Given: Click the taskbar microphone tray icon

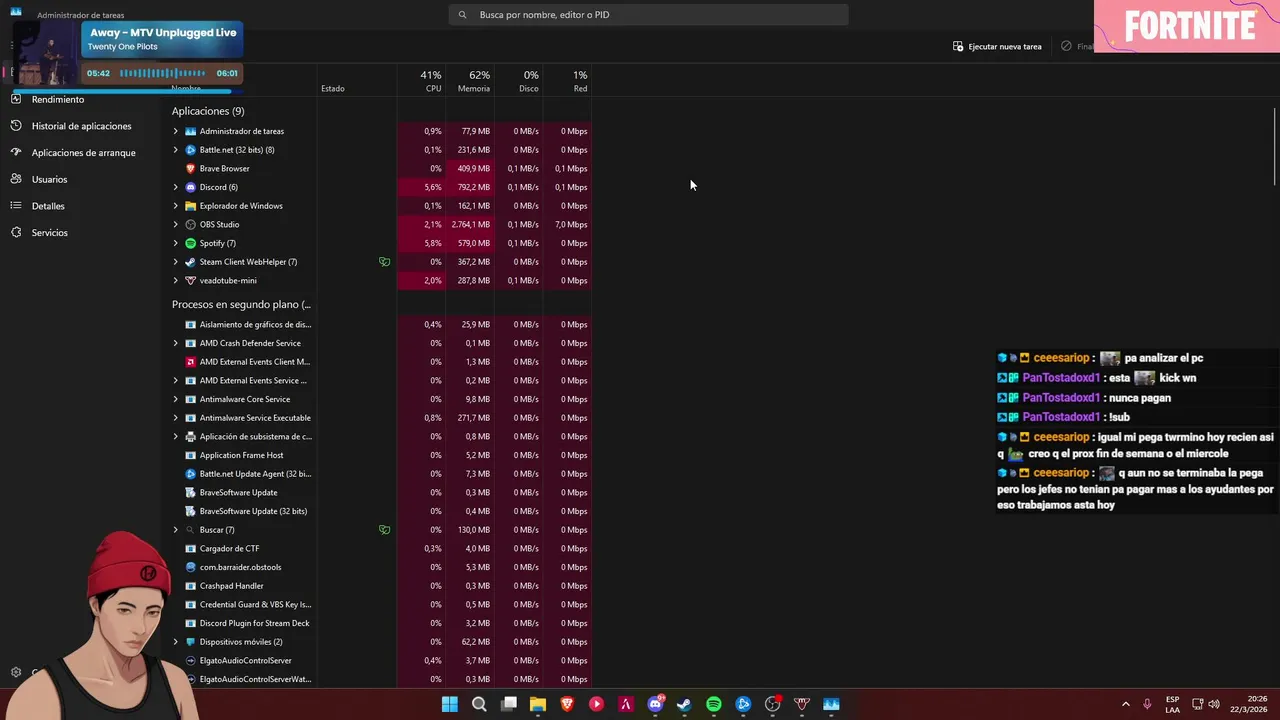Looking at the screenshot, I should click(1147, 704).
